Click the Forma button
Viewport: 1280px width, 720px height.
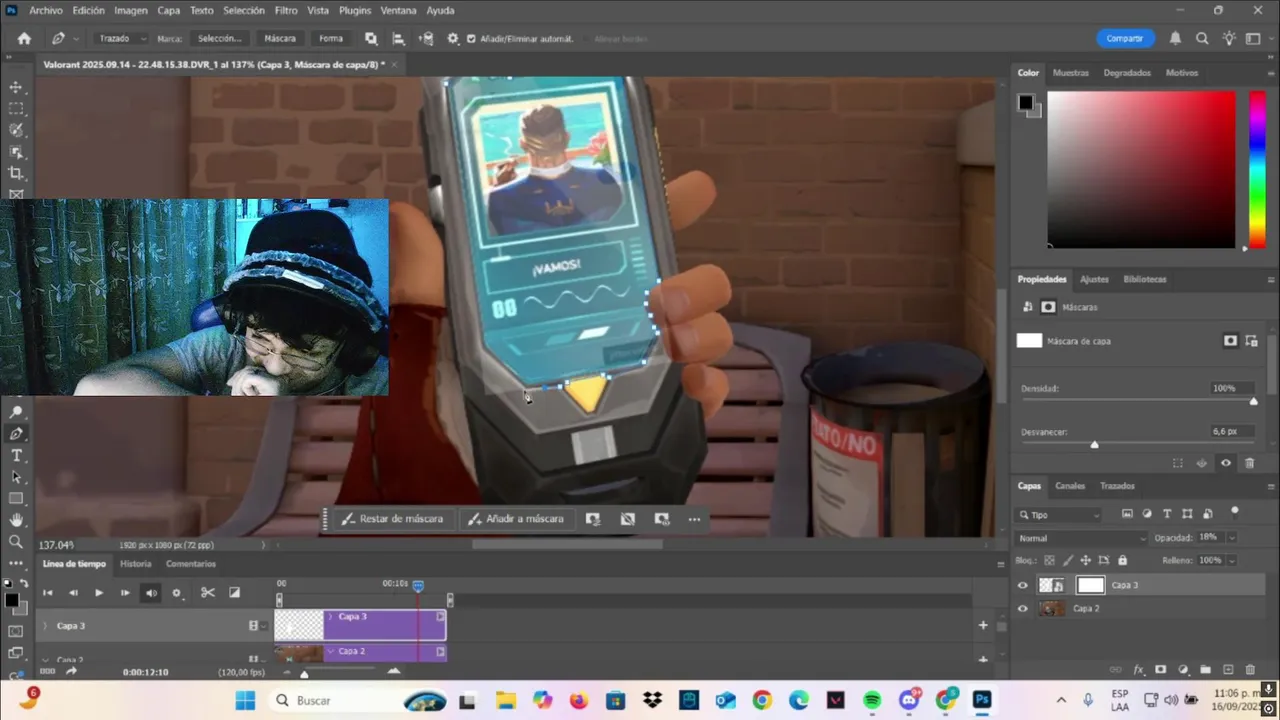click(331, 39)
